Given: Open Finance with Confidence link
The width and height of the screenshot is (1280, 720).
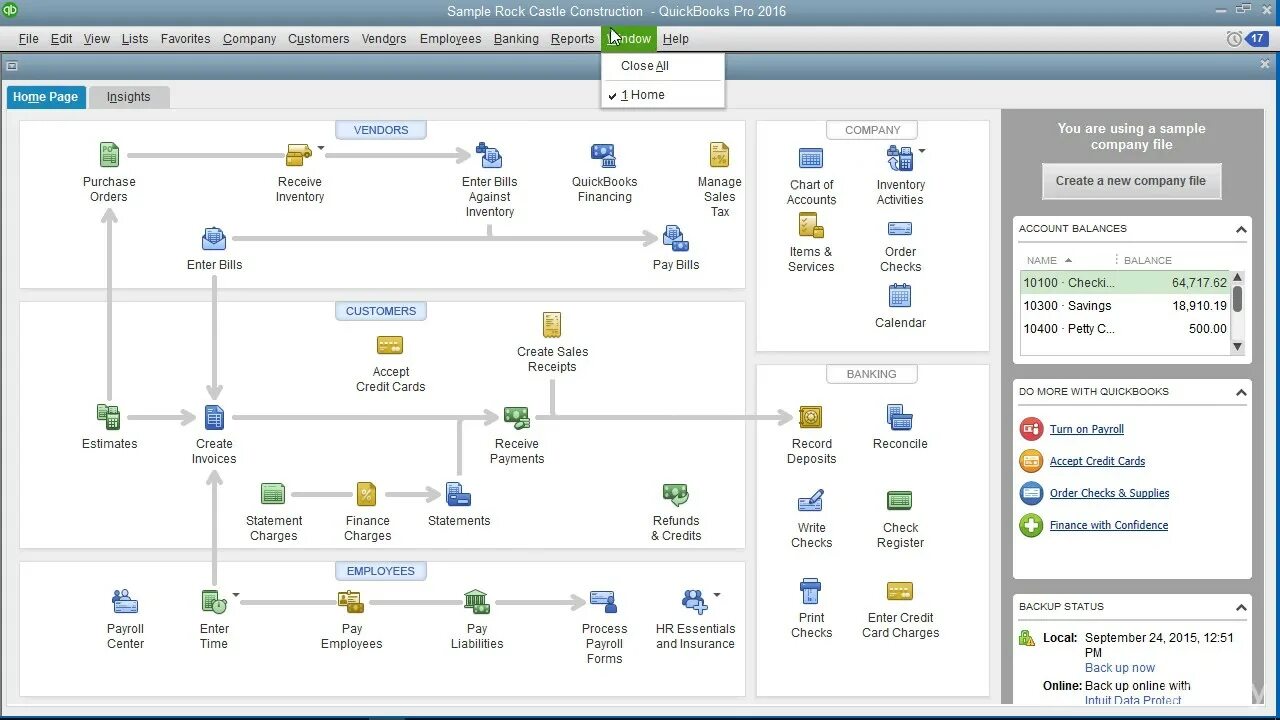Looking at the screenshot, I should pyautogui.click(x=1108, y=525).
